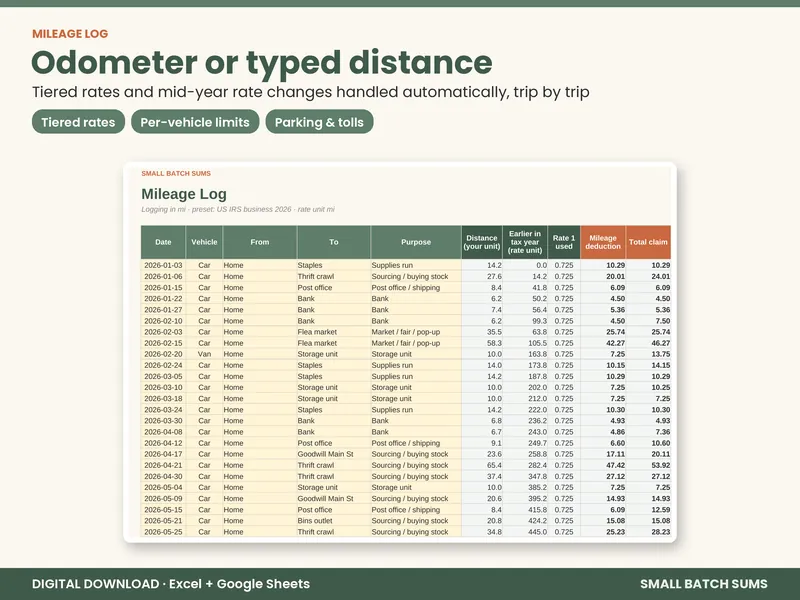Screen dimensions: 800x600
Task: Select the "Rate 1 used" header
Action: point(564,242)
